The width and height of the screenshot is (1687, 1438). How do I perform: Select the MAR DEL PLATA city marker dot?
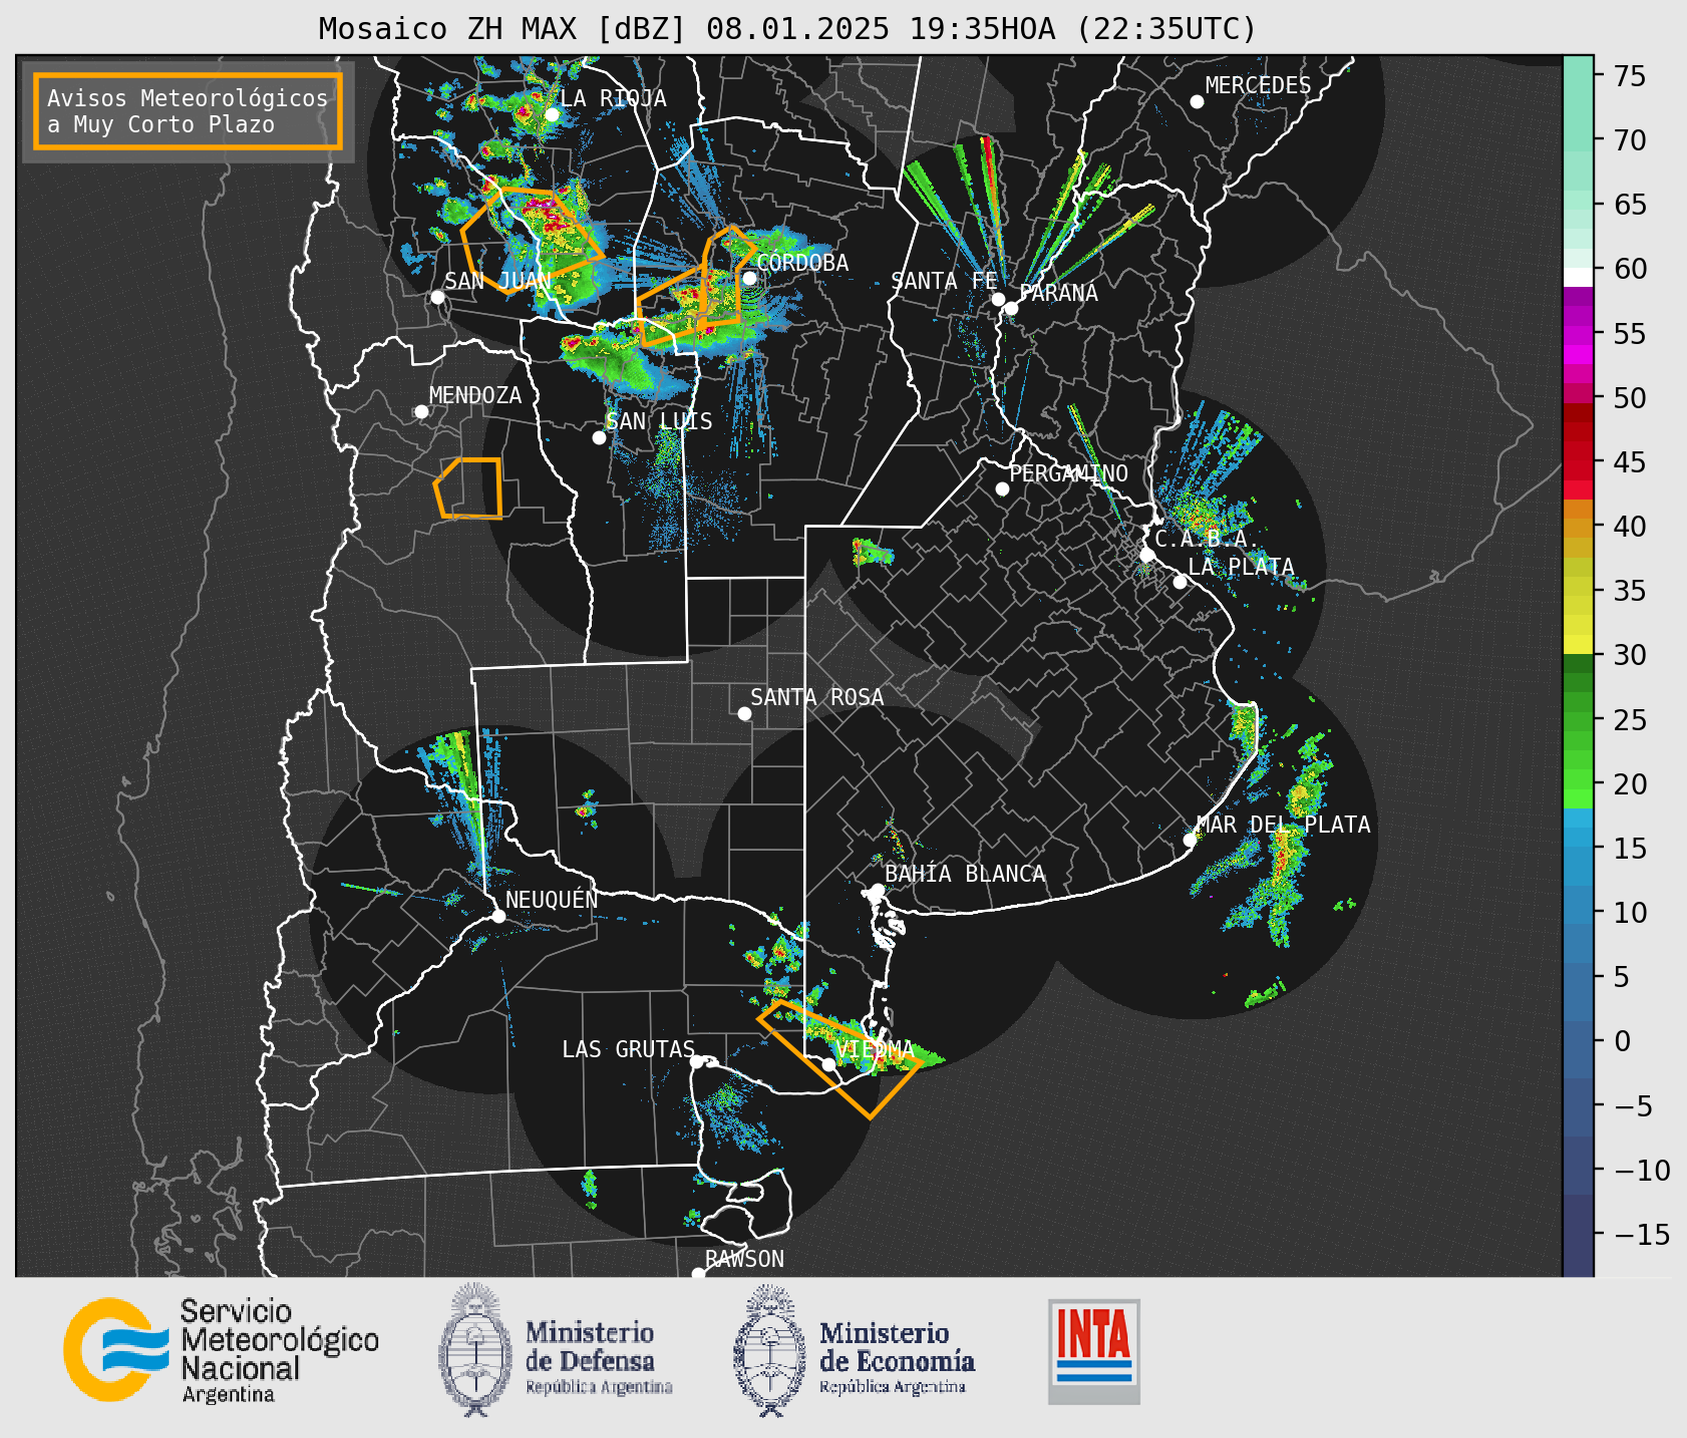1189,840
